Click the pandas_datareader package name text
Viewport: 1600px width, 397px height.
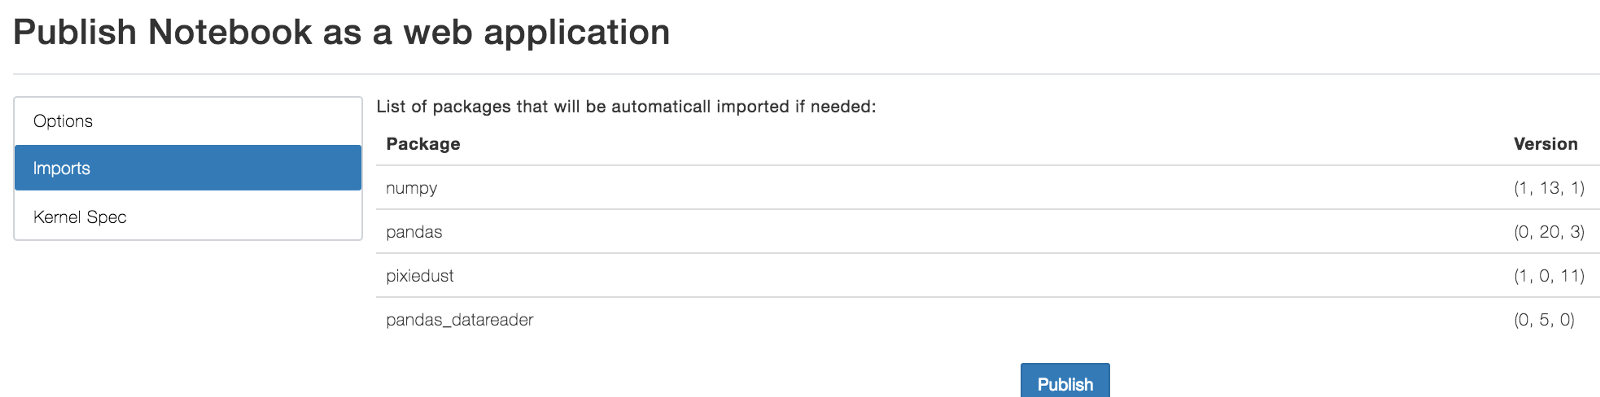pos(460,320)
